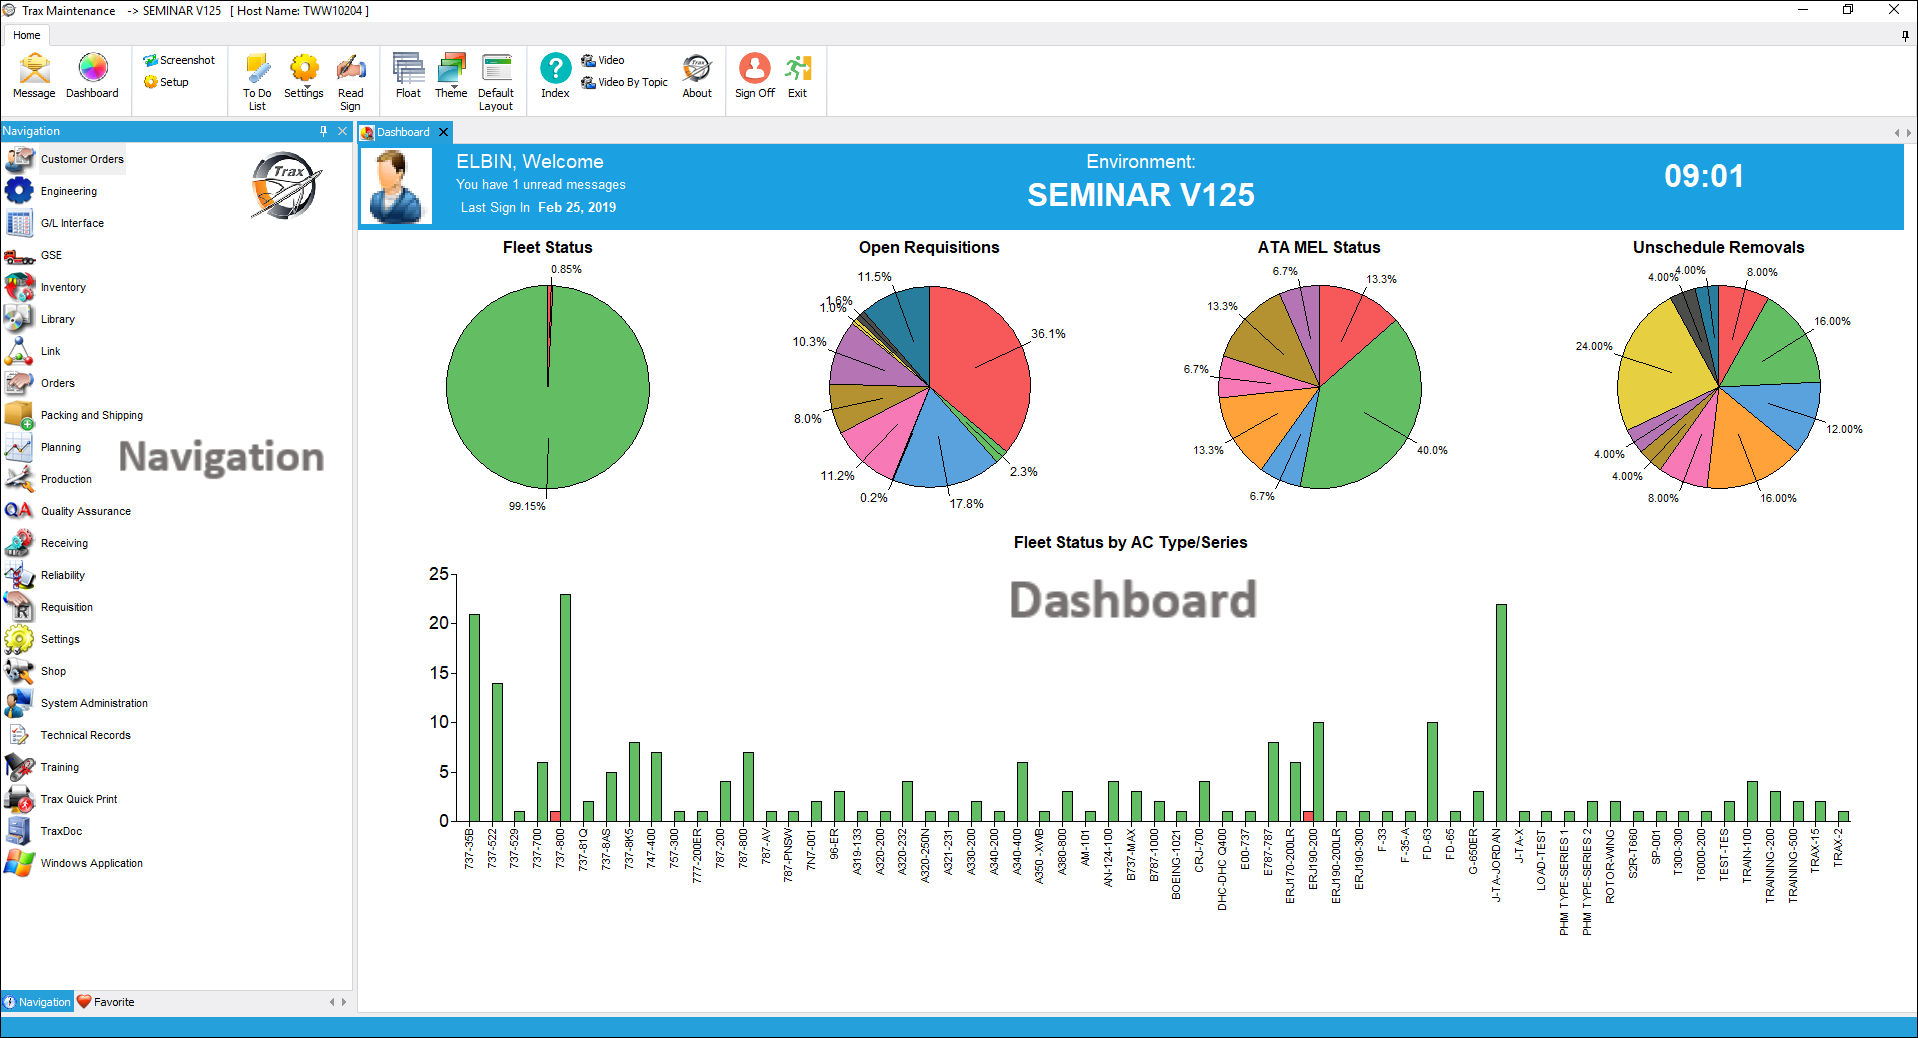Click the 737-800 bar in fleet chart
This screenshot has height=1038, width=1918.
pyautogui.click(x=565, y=707)
